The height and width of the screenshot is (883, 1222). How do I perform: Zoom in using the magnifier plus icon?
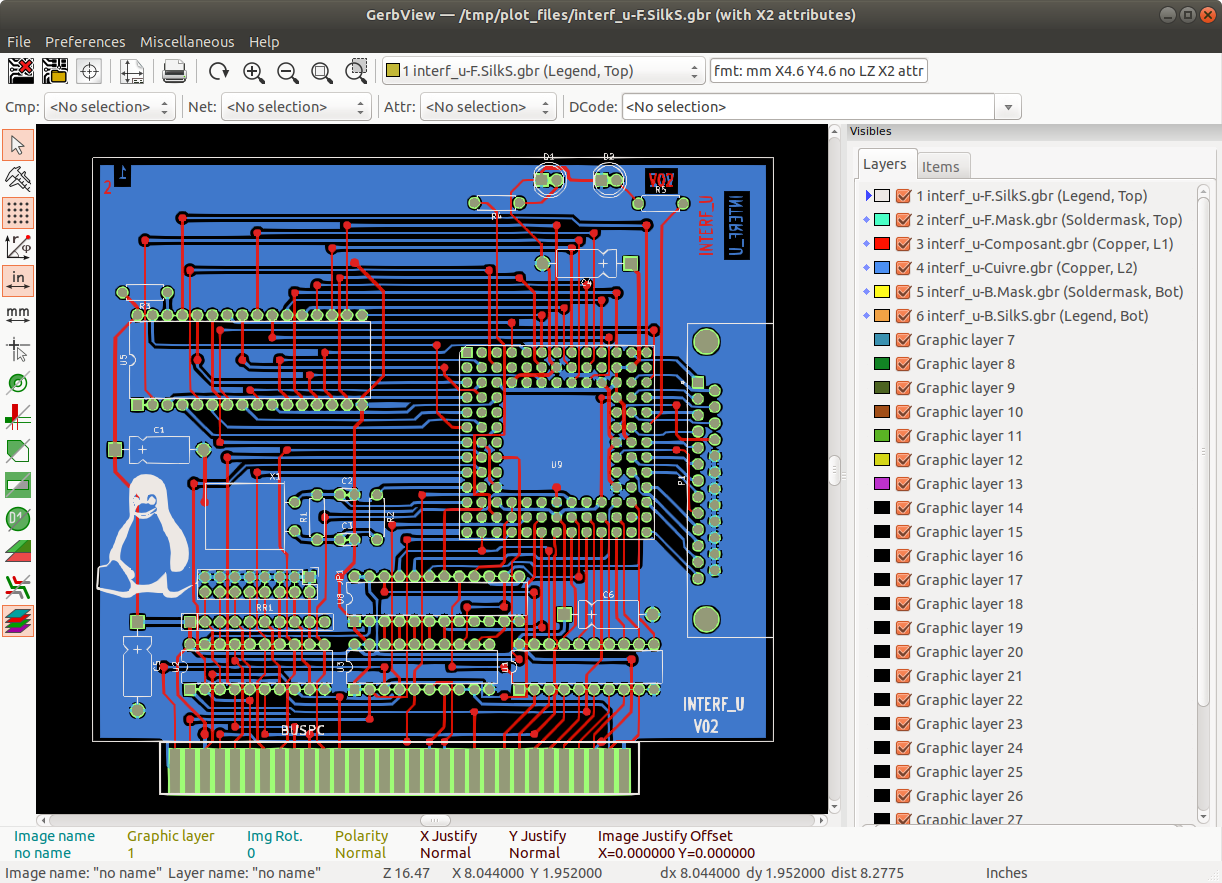253,71
